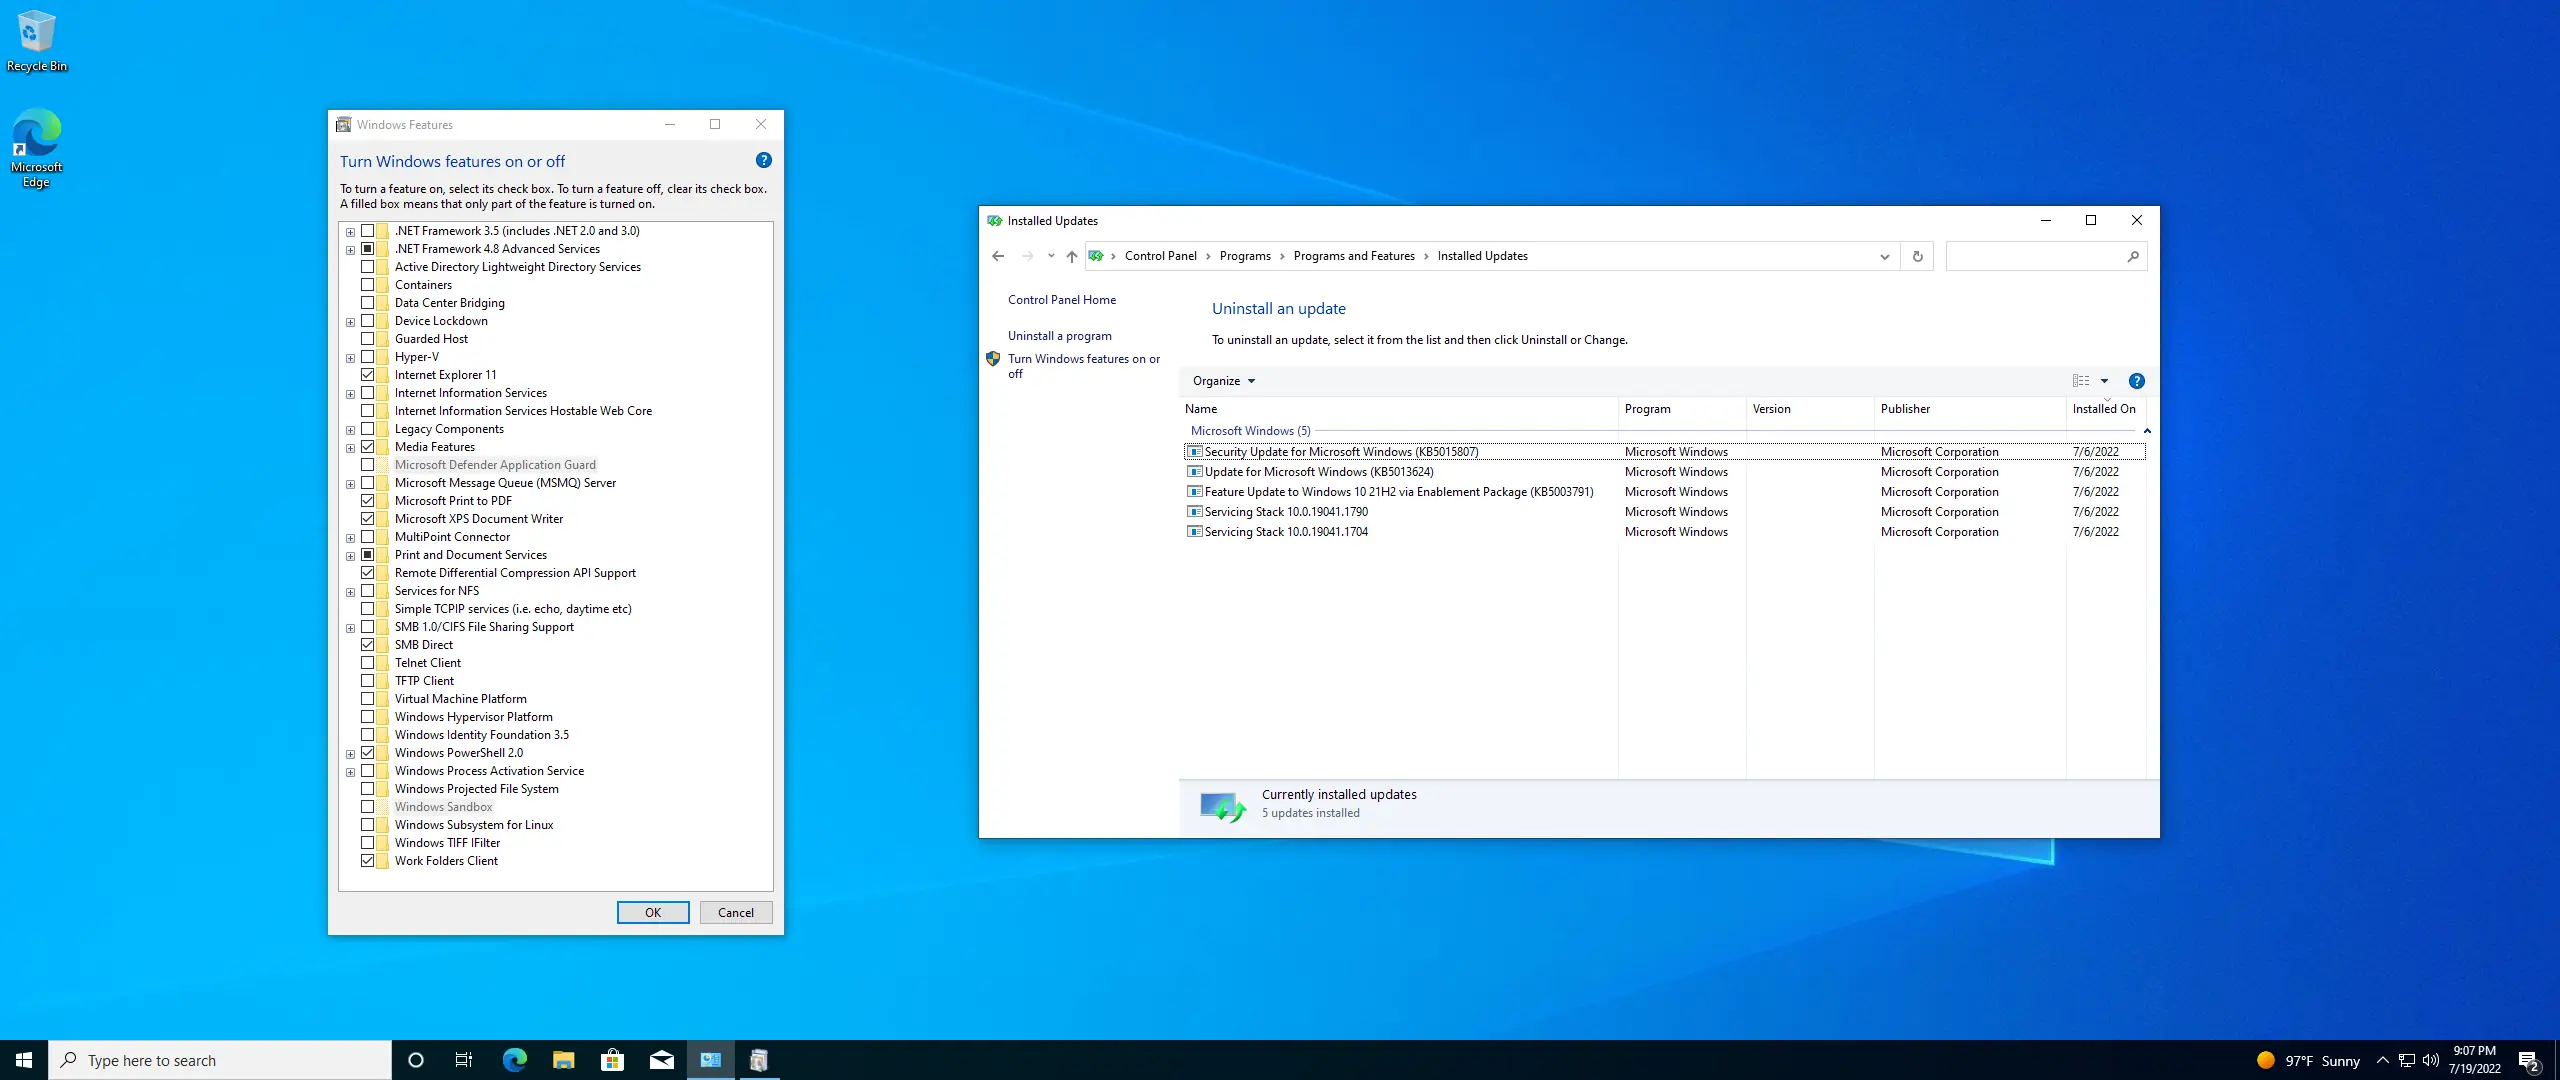Click Programs in the breadcrumb path
Image resolution: width=2560 pixels, height=1080 pixels.
coord(1245,256)
